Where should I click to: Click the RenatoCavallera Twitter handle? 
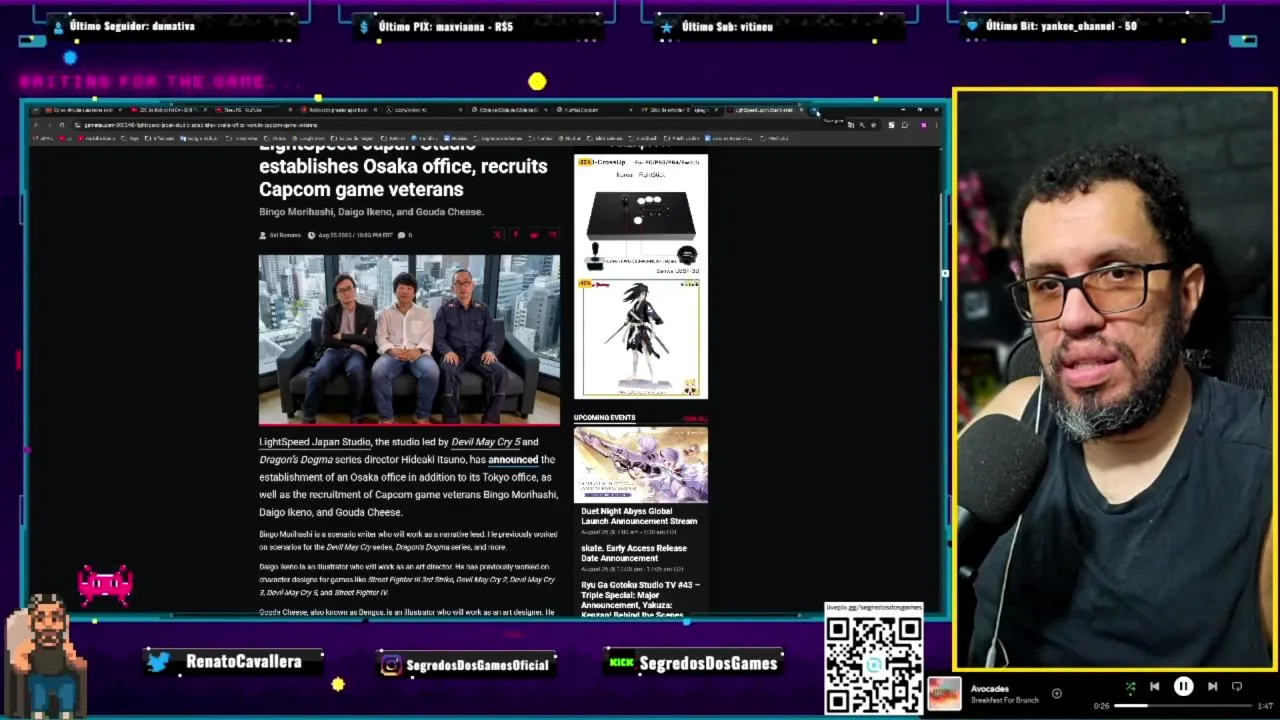pos(244,661)
